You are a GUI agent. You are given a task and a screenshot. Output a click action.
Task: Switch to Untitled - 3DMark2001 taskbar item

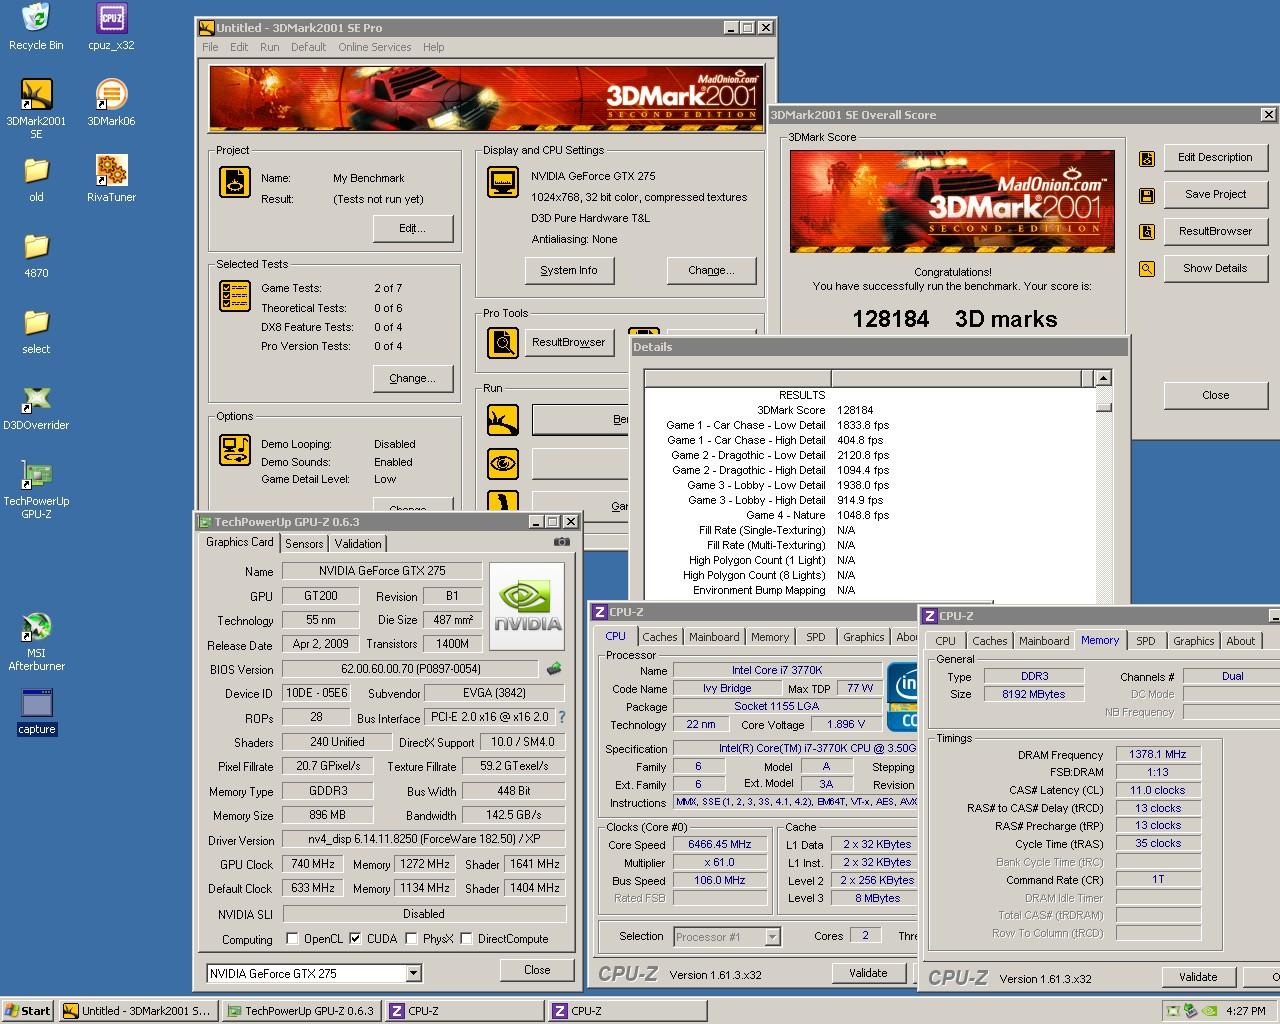coord(137,1011)
